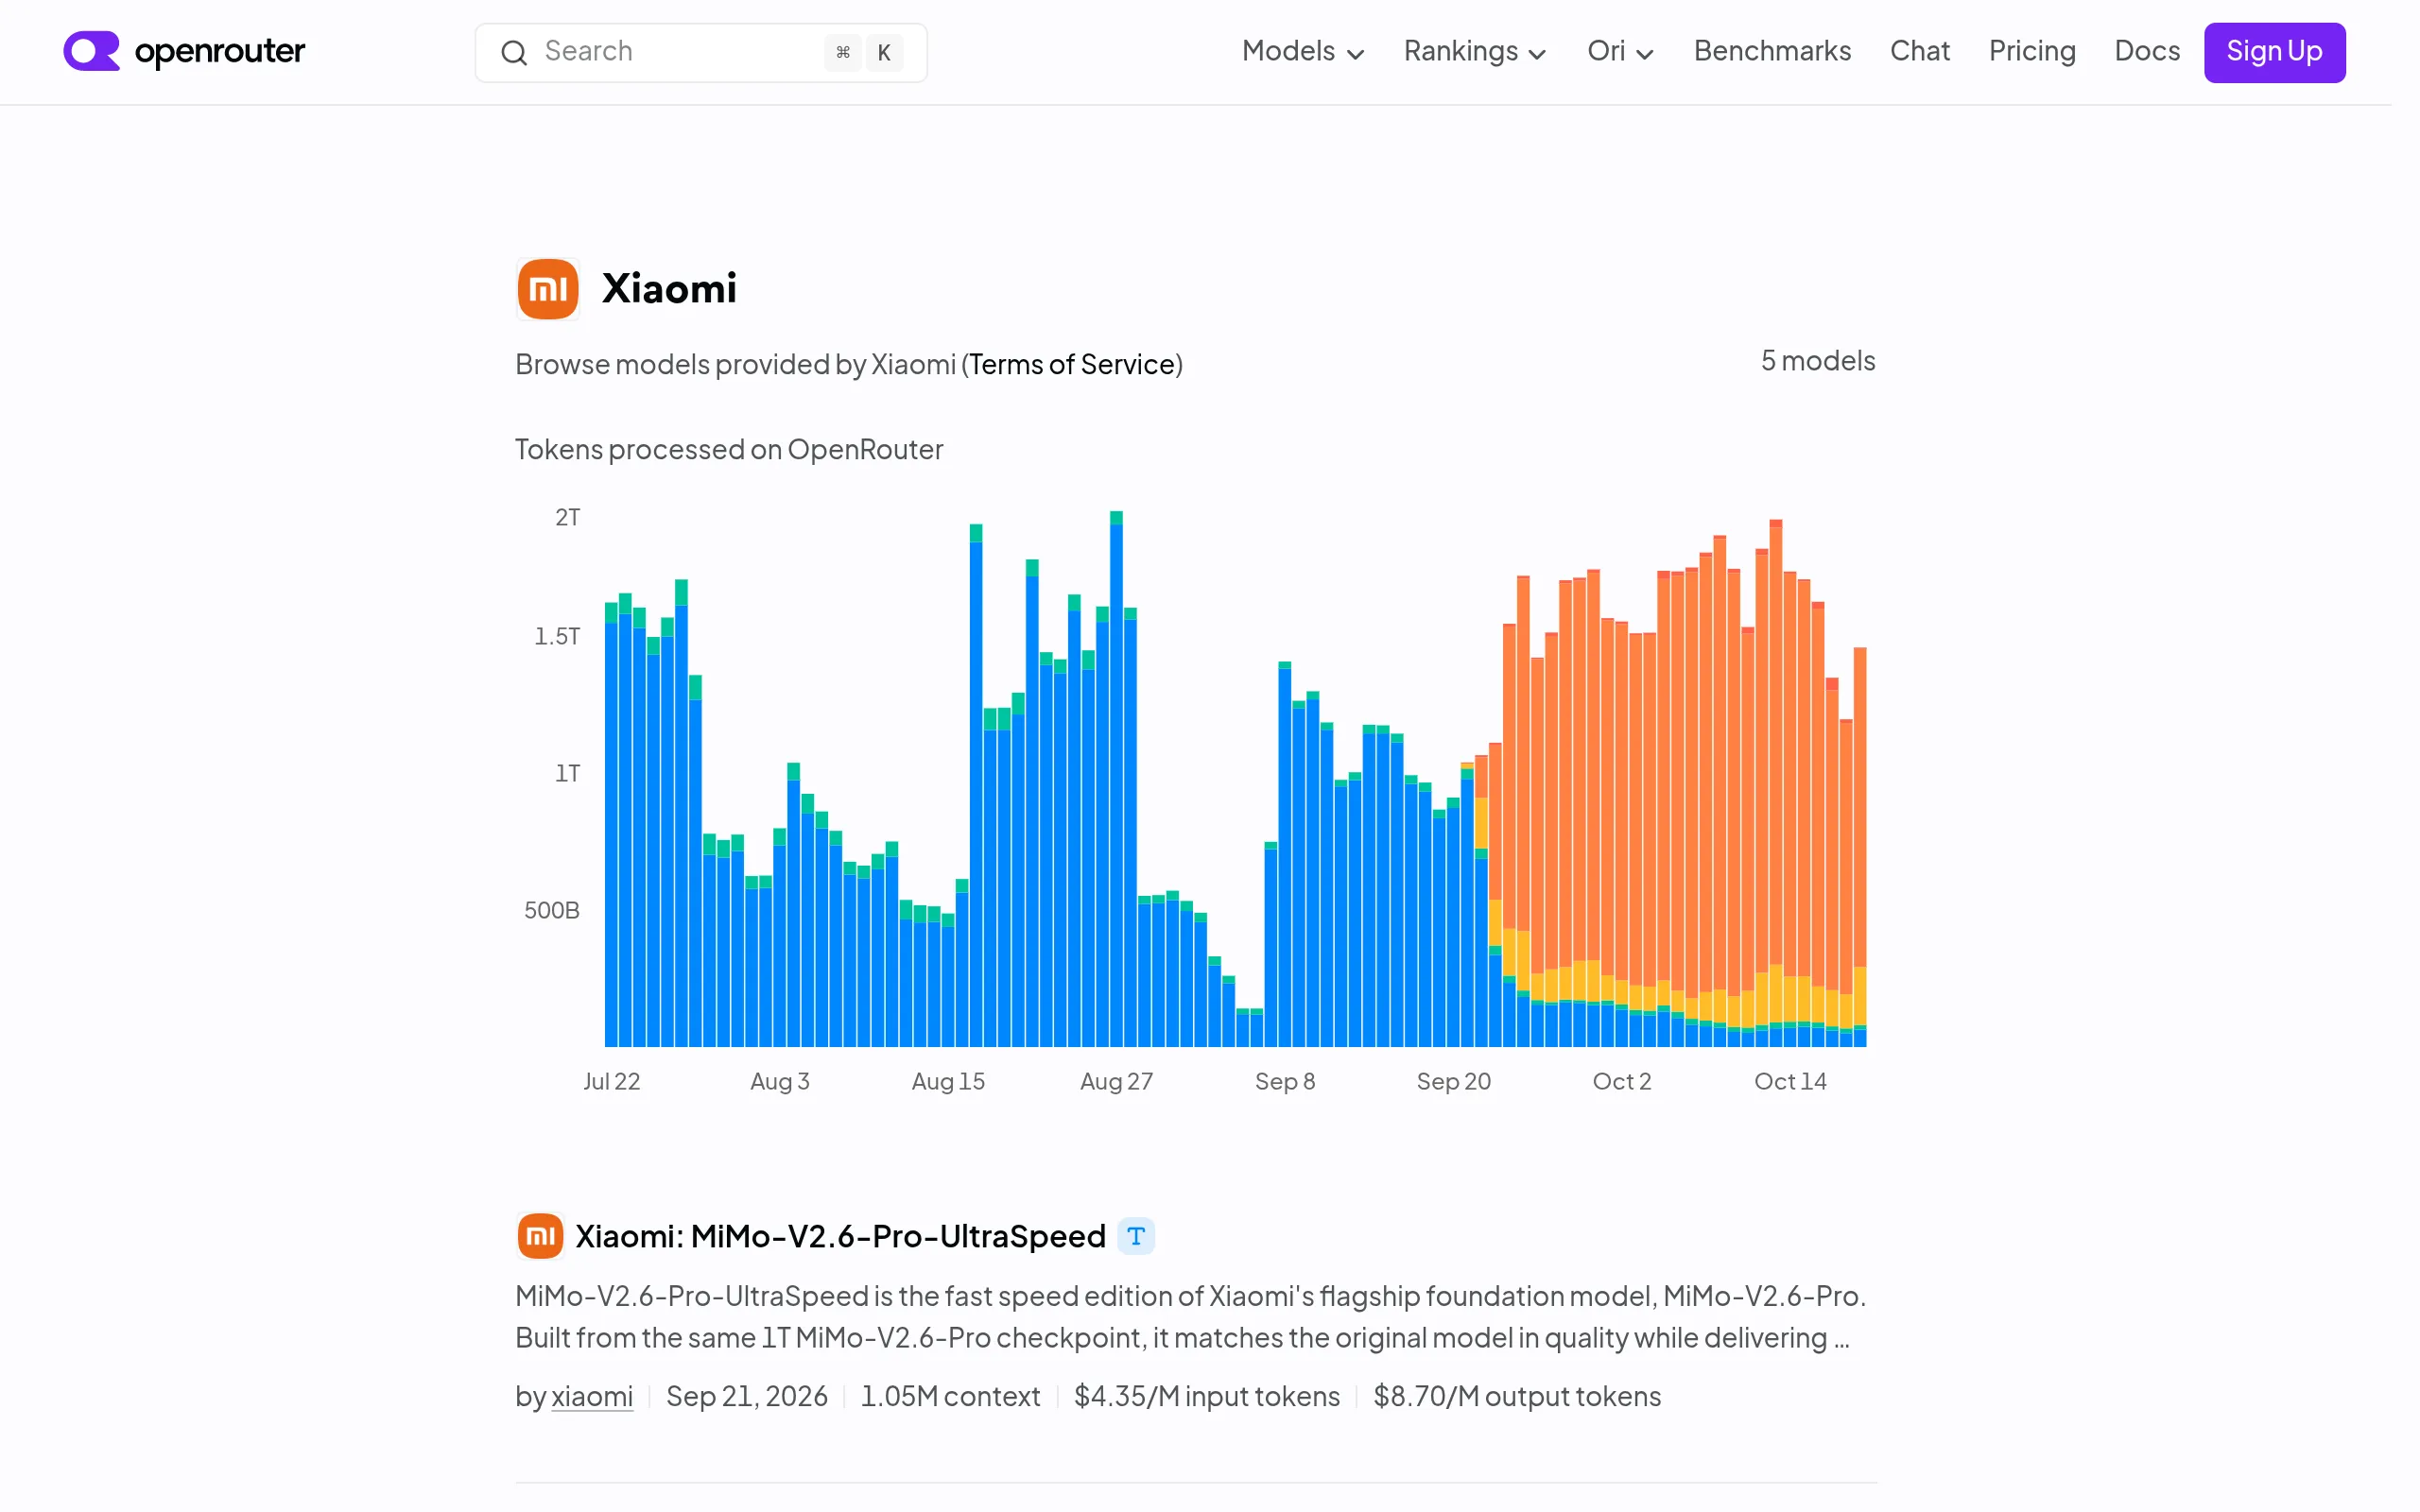The image size is (2420, 1512).
Task: Open the Benchmarks page
Action: (1772, 52)
